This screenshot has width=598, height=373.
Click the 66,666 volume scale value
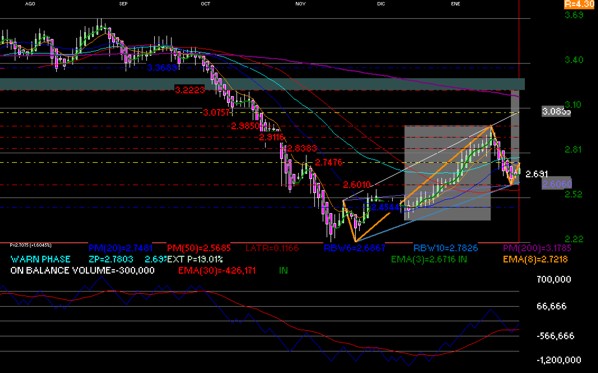[551, 306]
